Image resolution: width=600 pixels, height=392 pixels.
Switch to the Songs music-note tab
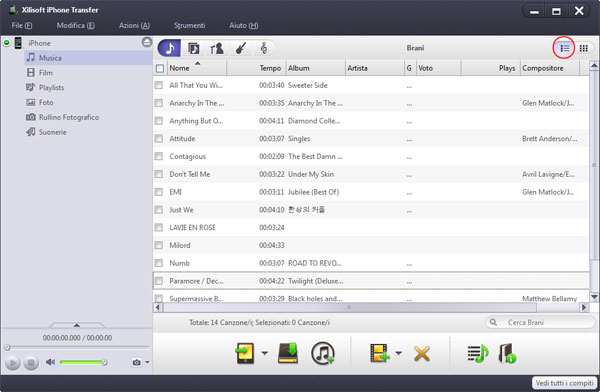pos(169,48)
